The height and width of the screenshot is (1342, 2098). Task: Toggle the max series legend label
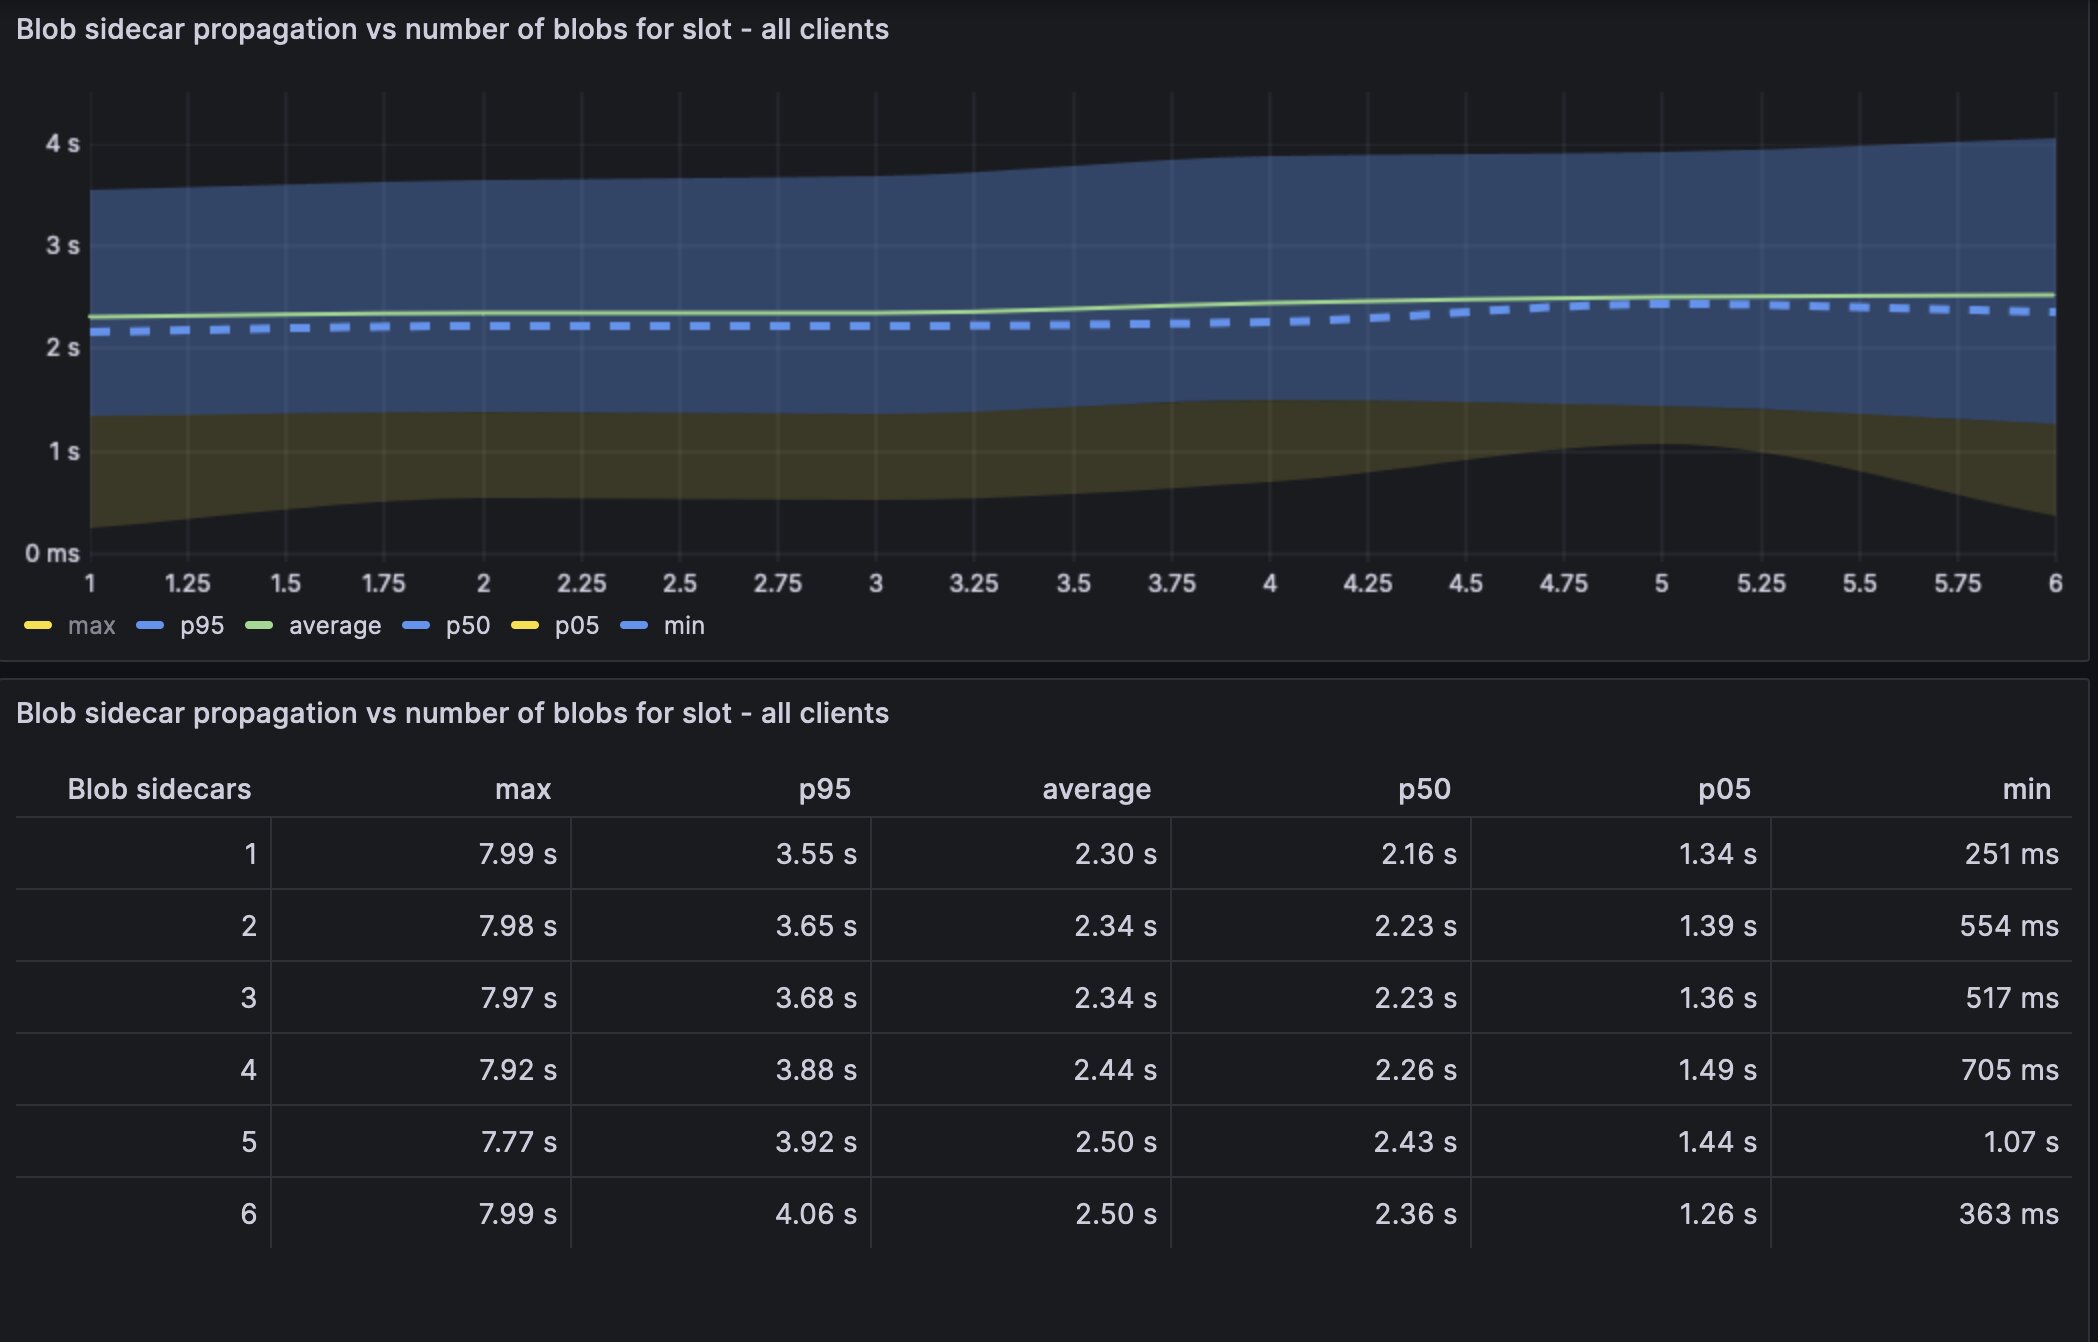91,626
